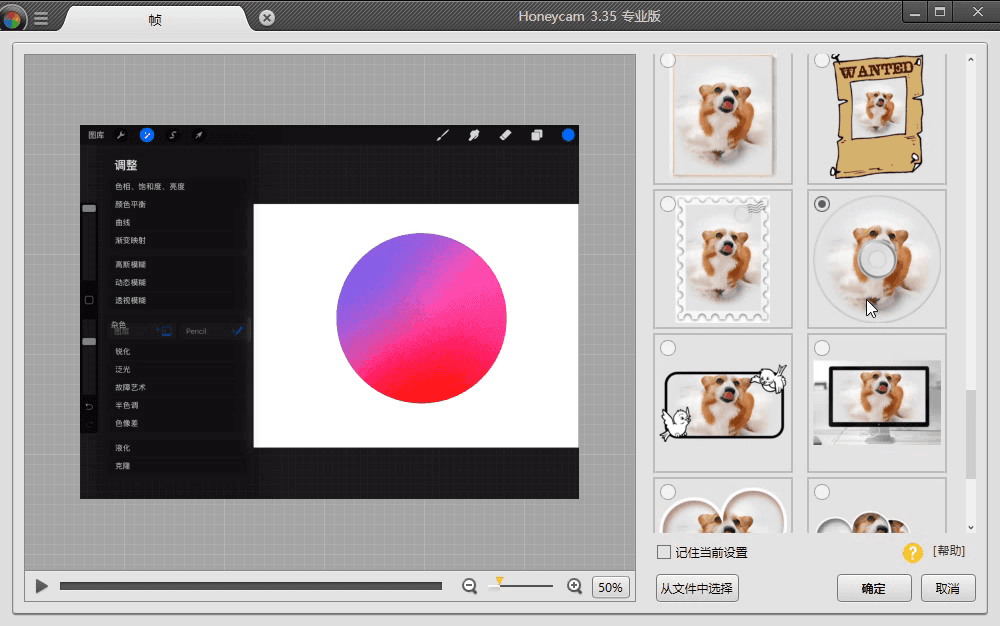Cancel with 取消 button
The image size is (1000, 626).
(x=948, y=588)
